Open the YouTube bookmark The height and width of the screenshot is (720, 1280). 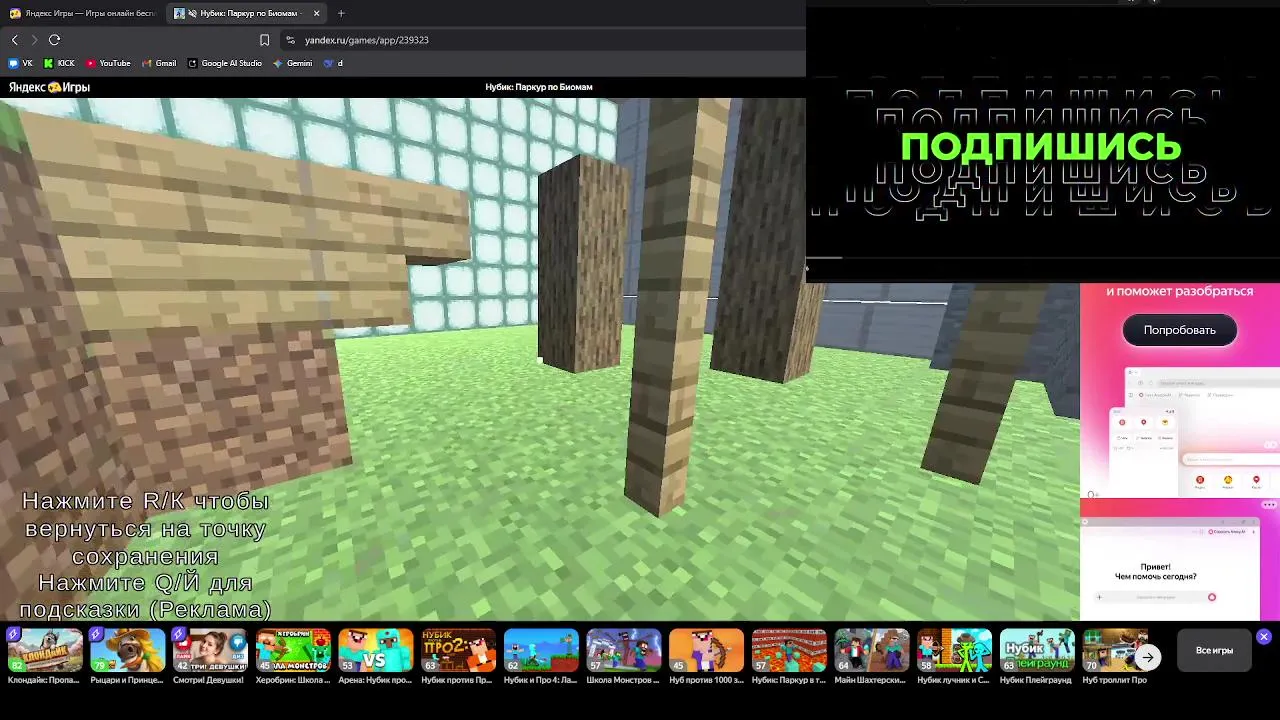point(108,63)
